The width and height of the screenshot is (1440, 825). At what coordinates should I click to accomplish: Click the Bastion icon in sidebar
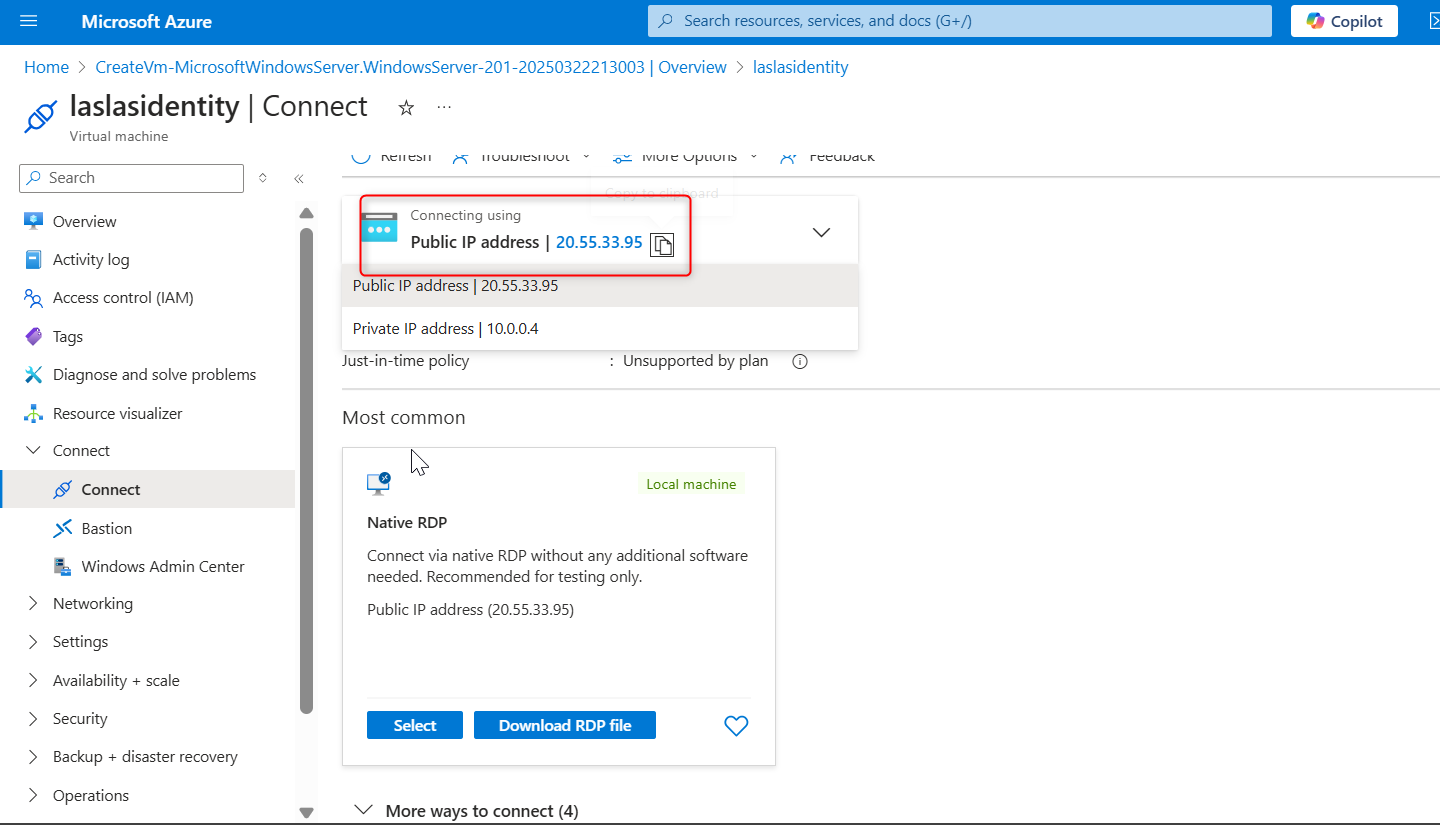point(63,528)
